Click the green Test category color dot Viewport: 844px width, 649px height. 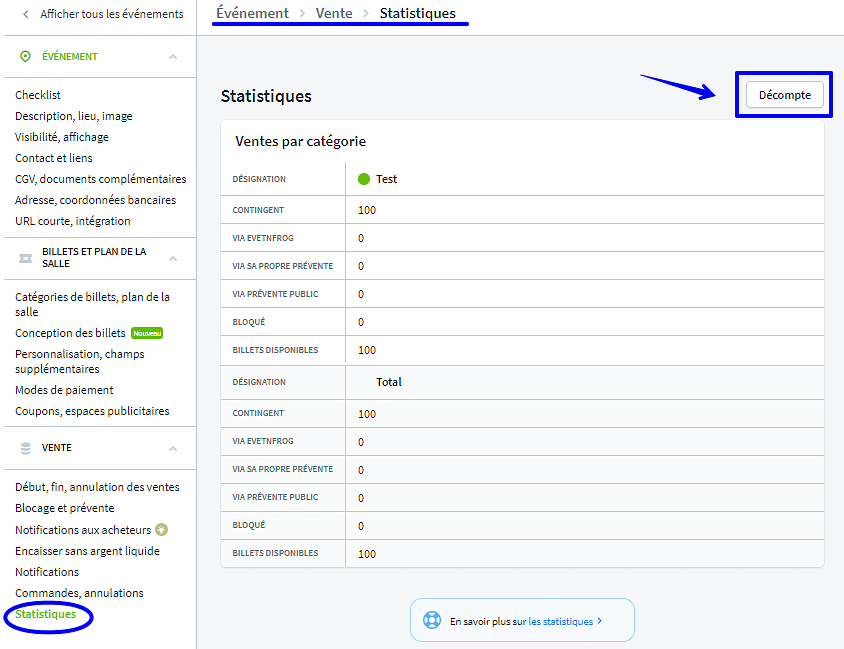(x=364, y=179)
